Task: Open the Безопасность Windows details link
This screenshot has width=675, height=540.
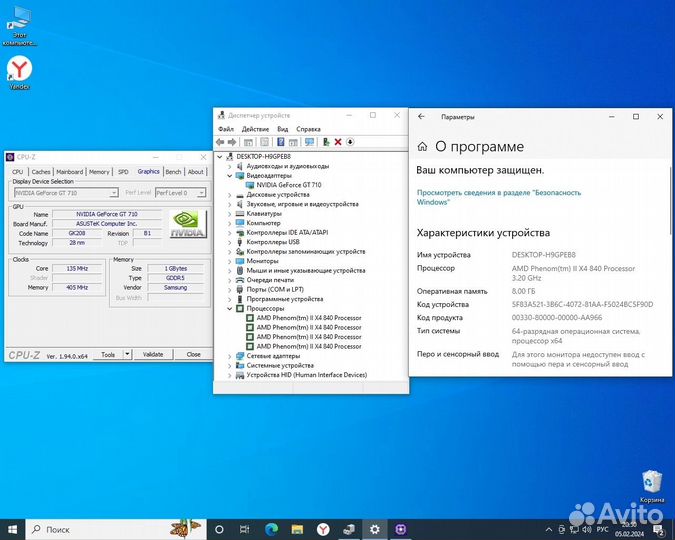Action: [x=499, y=197]
